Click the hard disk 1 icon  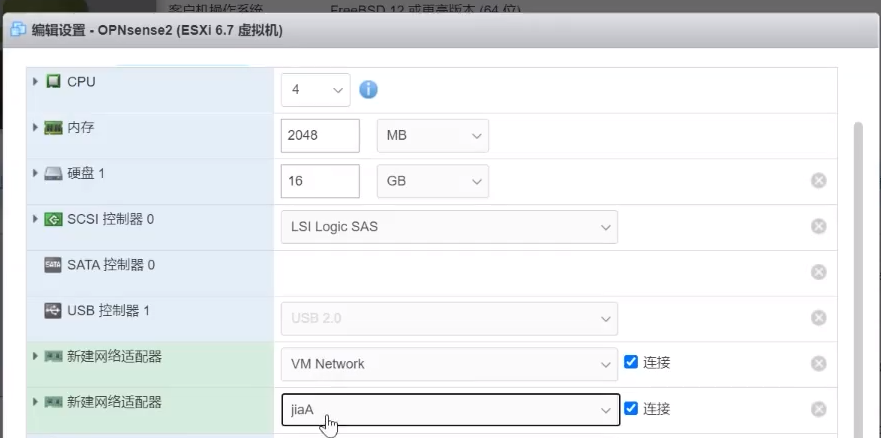(x=53, y=174)
